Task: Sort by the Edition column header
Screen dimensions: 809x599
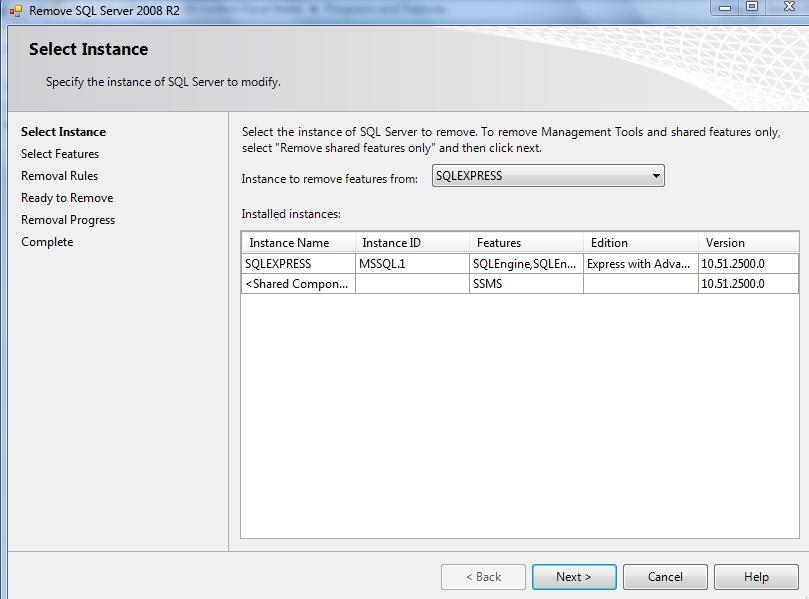Action: (x=640, y=242)
